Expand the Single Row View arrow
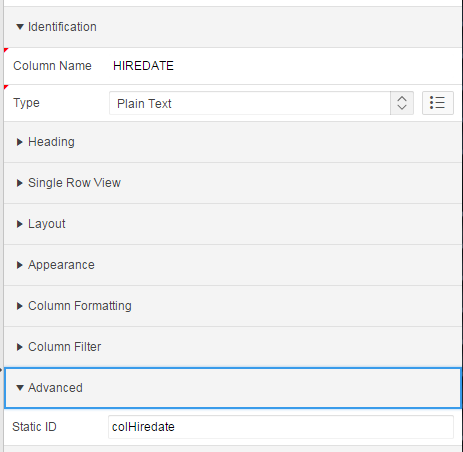Screen dimensions: 463x452 20,183
